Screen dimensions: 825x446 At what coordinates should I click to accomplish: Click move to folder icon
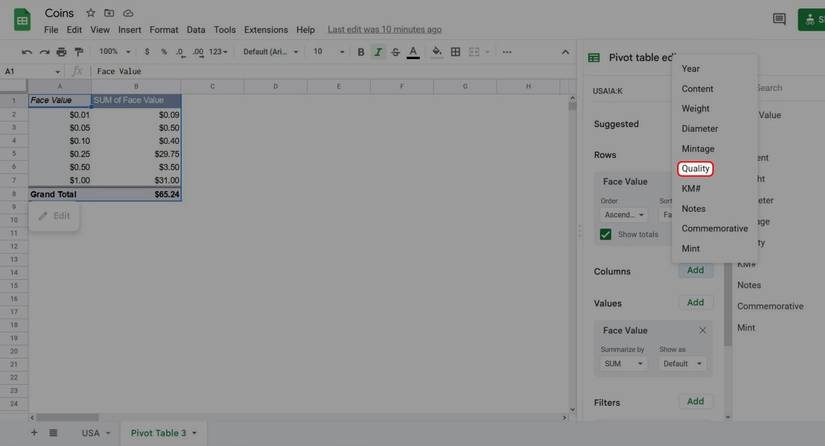click(x=109, y=13)
